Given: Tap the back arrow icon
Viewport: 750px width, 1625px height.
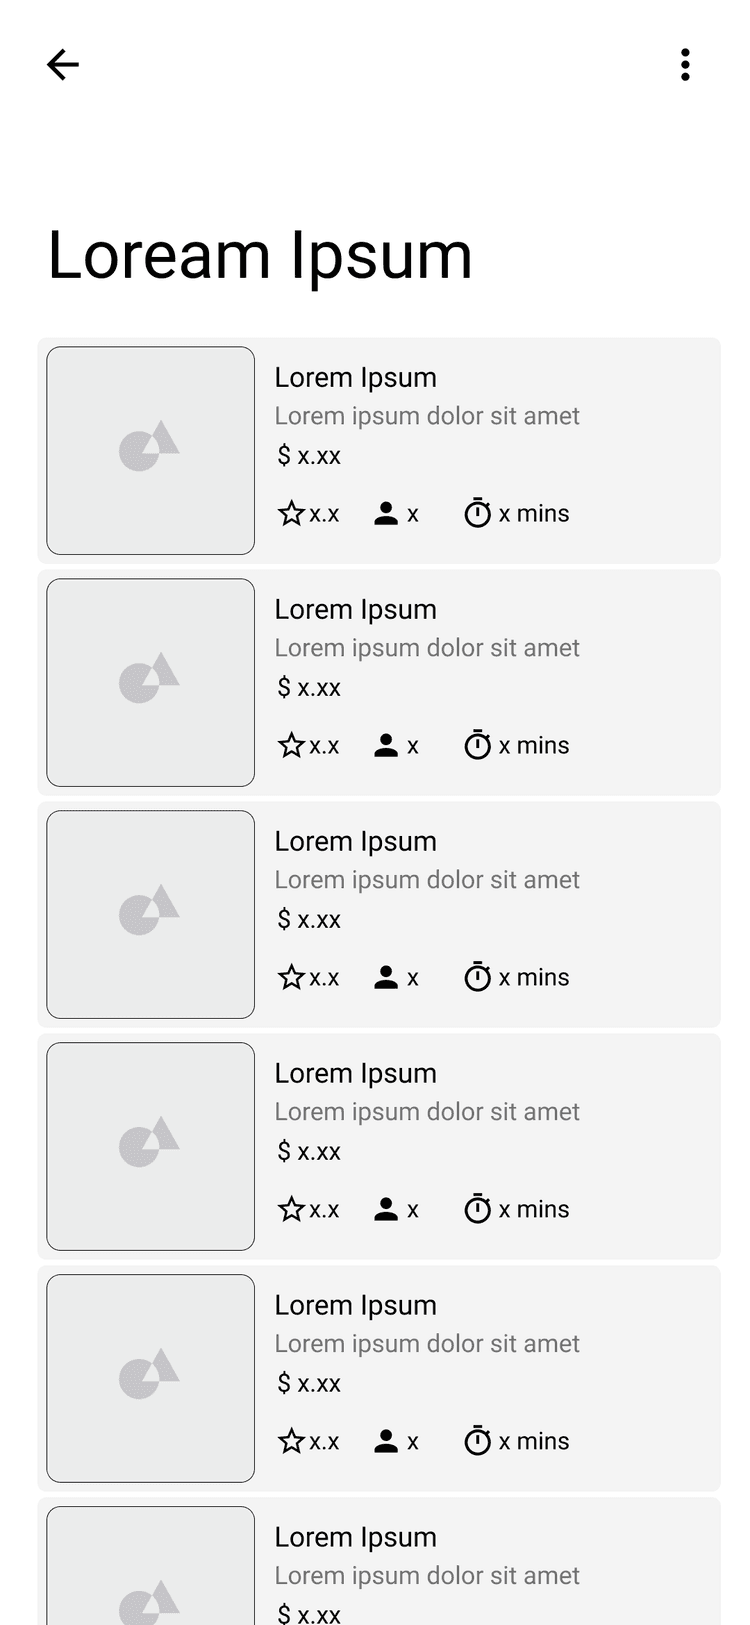Looking at the screenshot, I should (x=63, y=65).
